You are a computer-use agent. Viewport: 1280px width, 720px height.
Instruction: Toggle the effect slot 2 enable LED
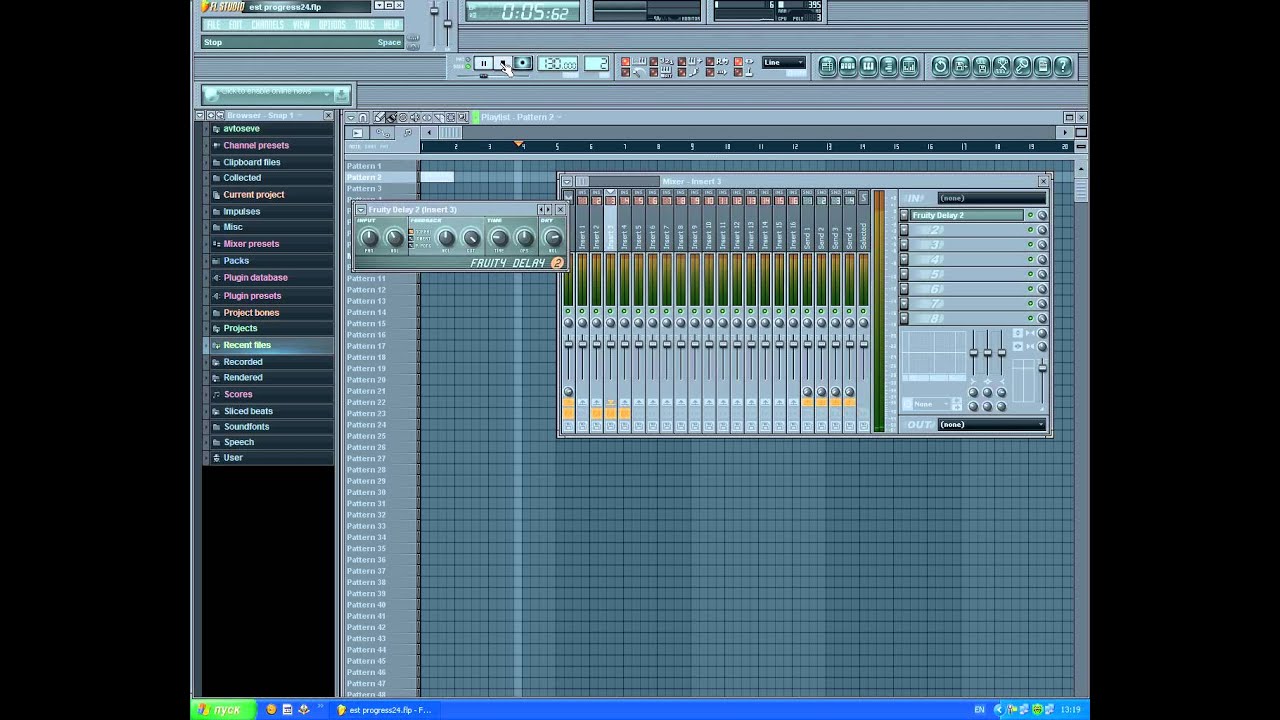point(1030,230)
